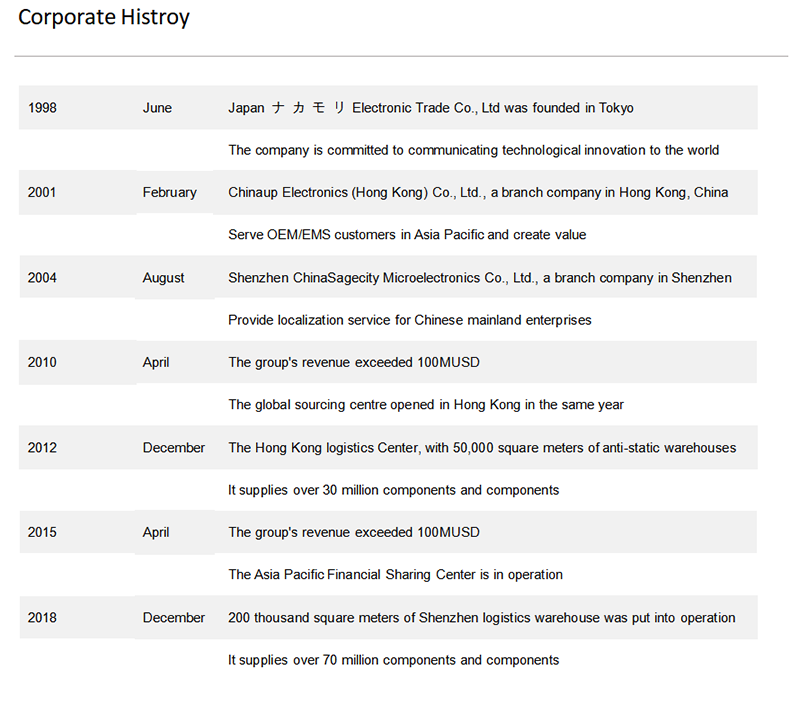
Task: Select the 2004 year cell
Action: [x=43, y=278]
